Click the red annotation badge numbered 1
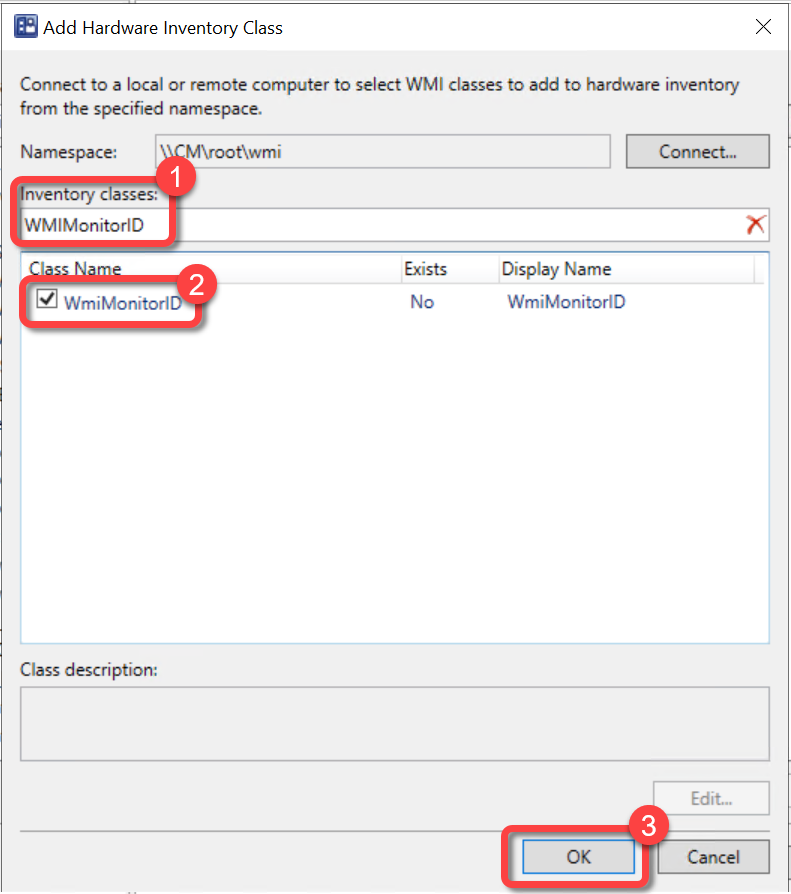This screenshot has height=894, width=791. coord(176,181)
